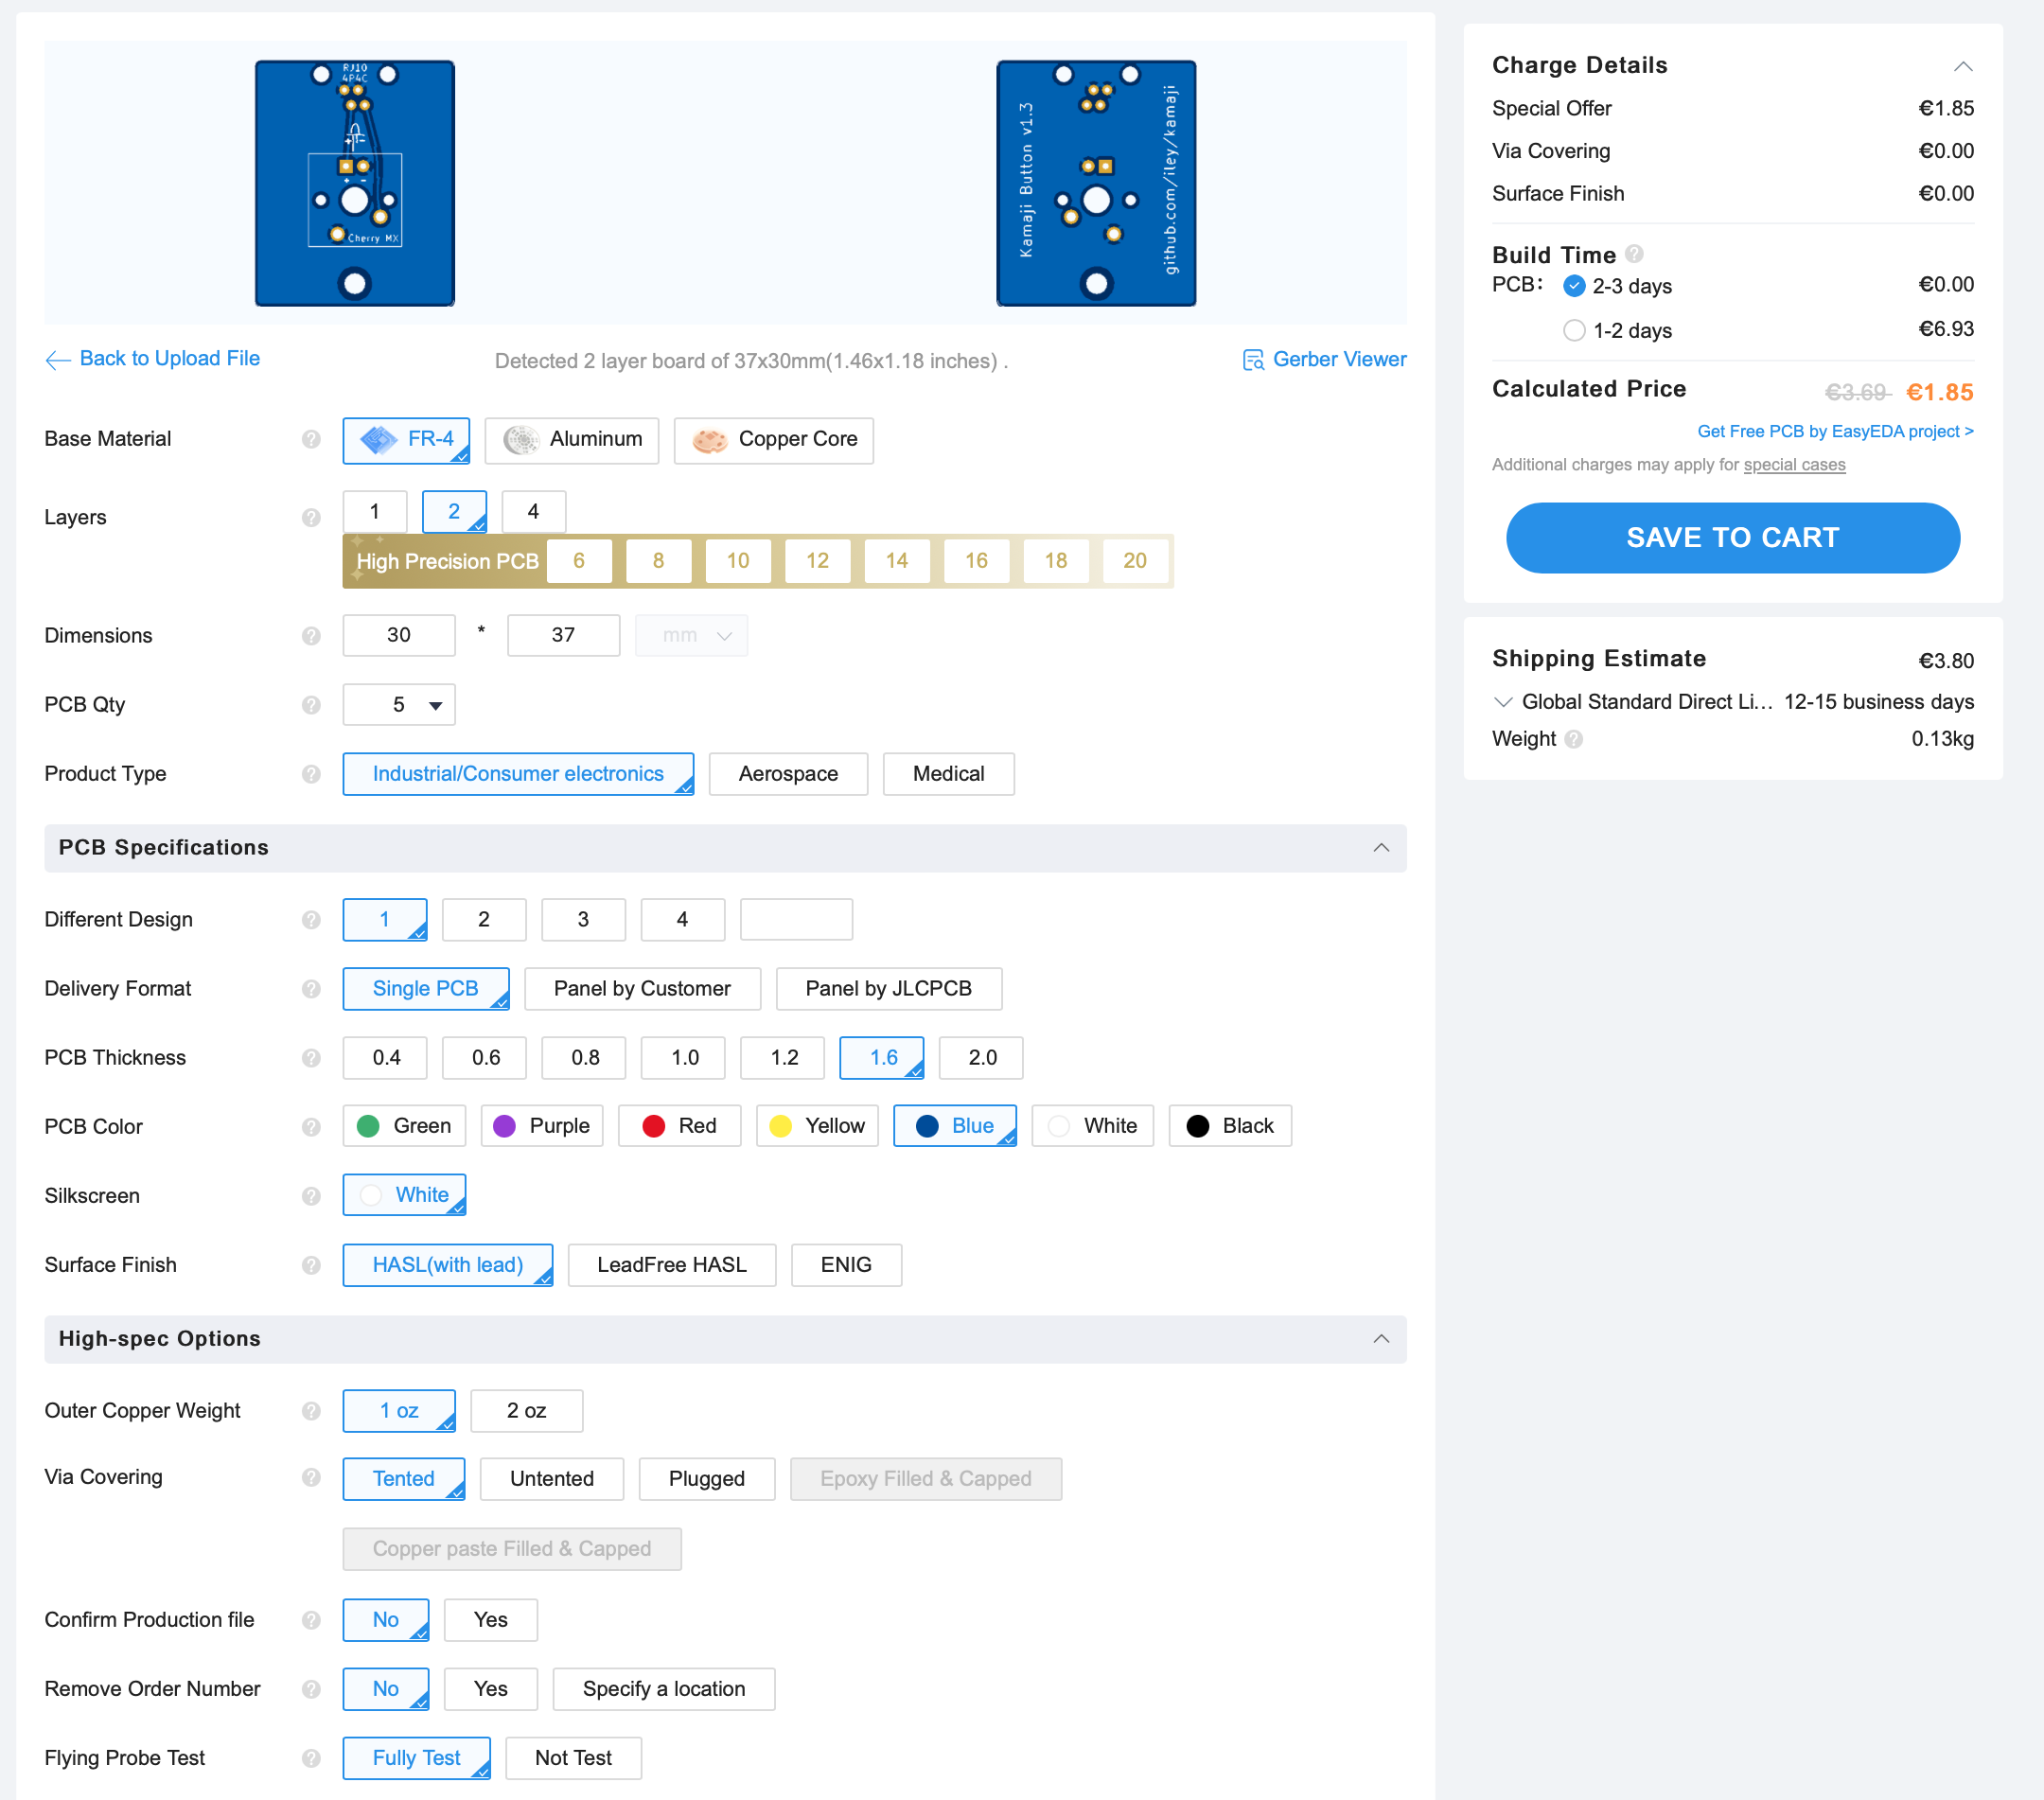The image size is (2044, 1800).
Task: Open the special cases link
Action: click(1794, 465)
